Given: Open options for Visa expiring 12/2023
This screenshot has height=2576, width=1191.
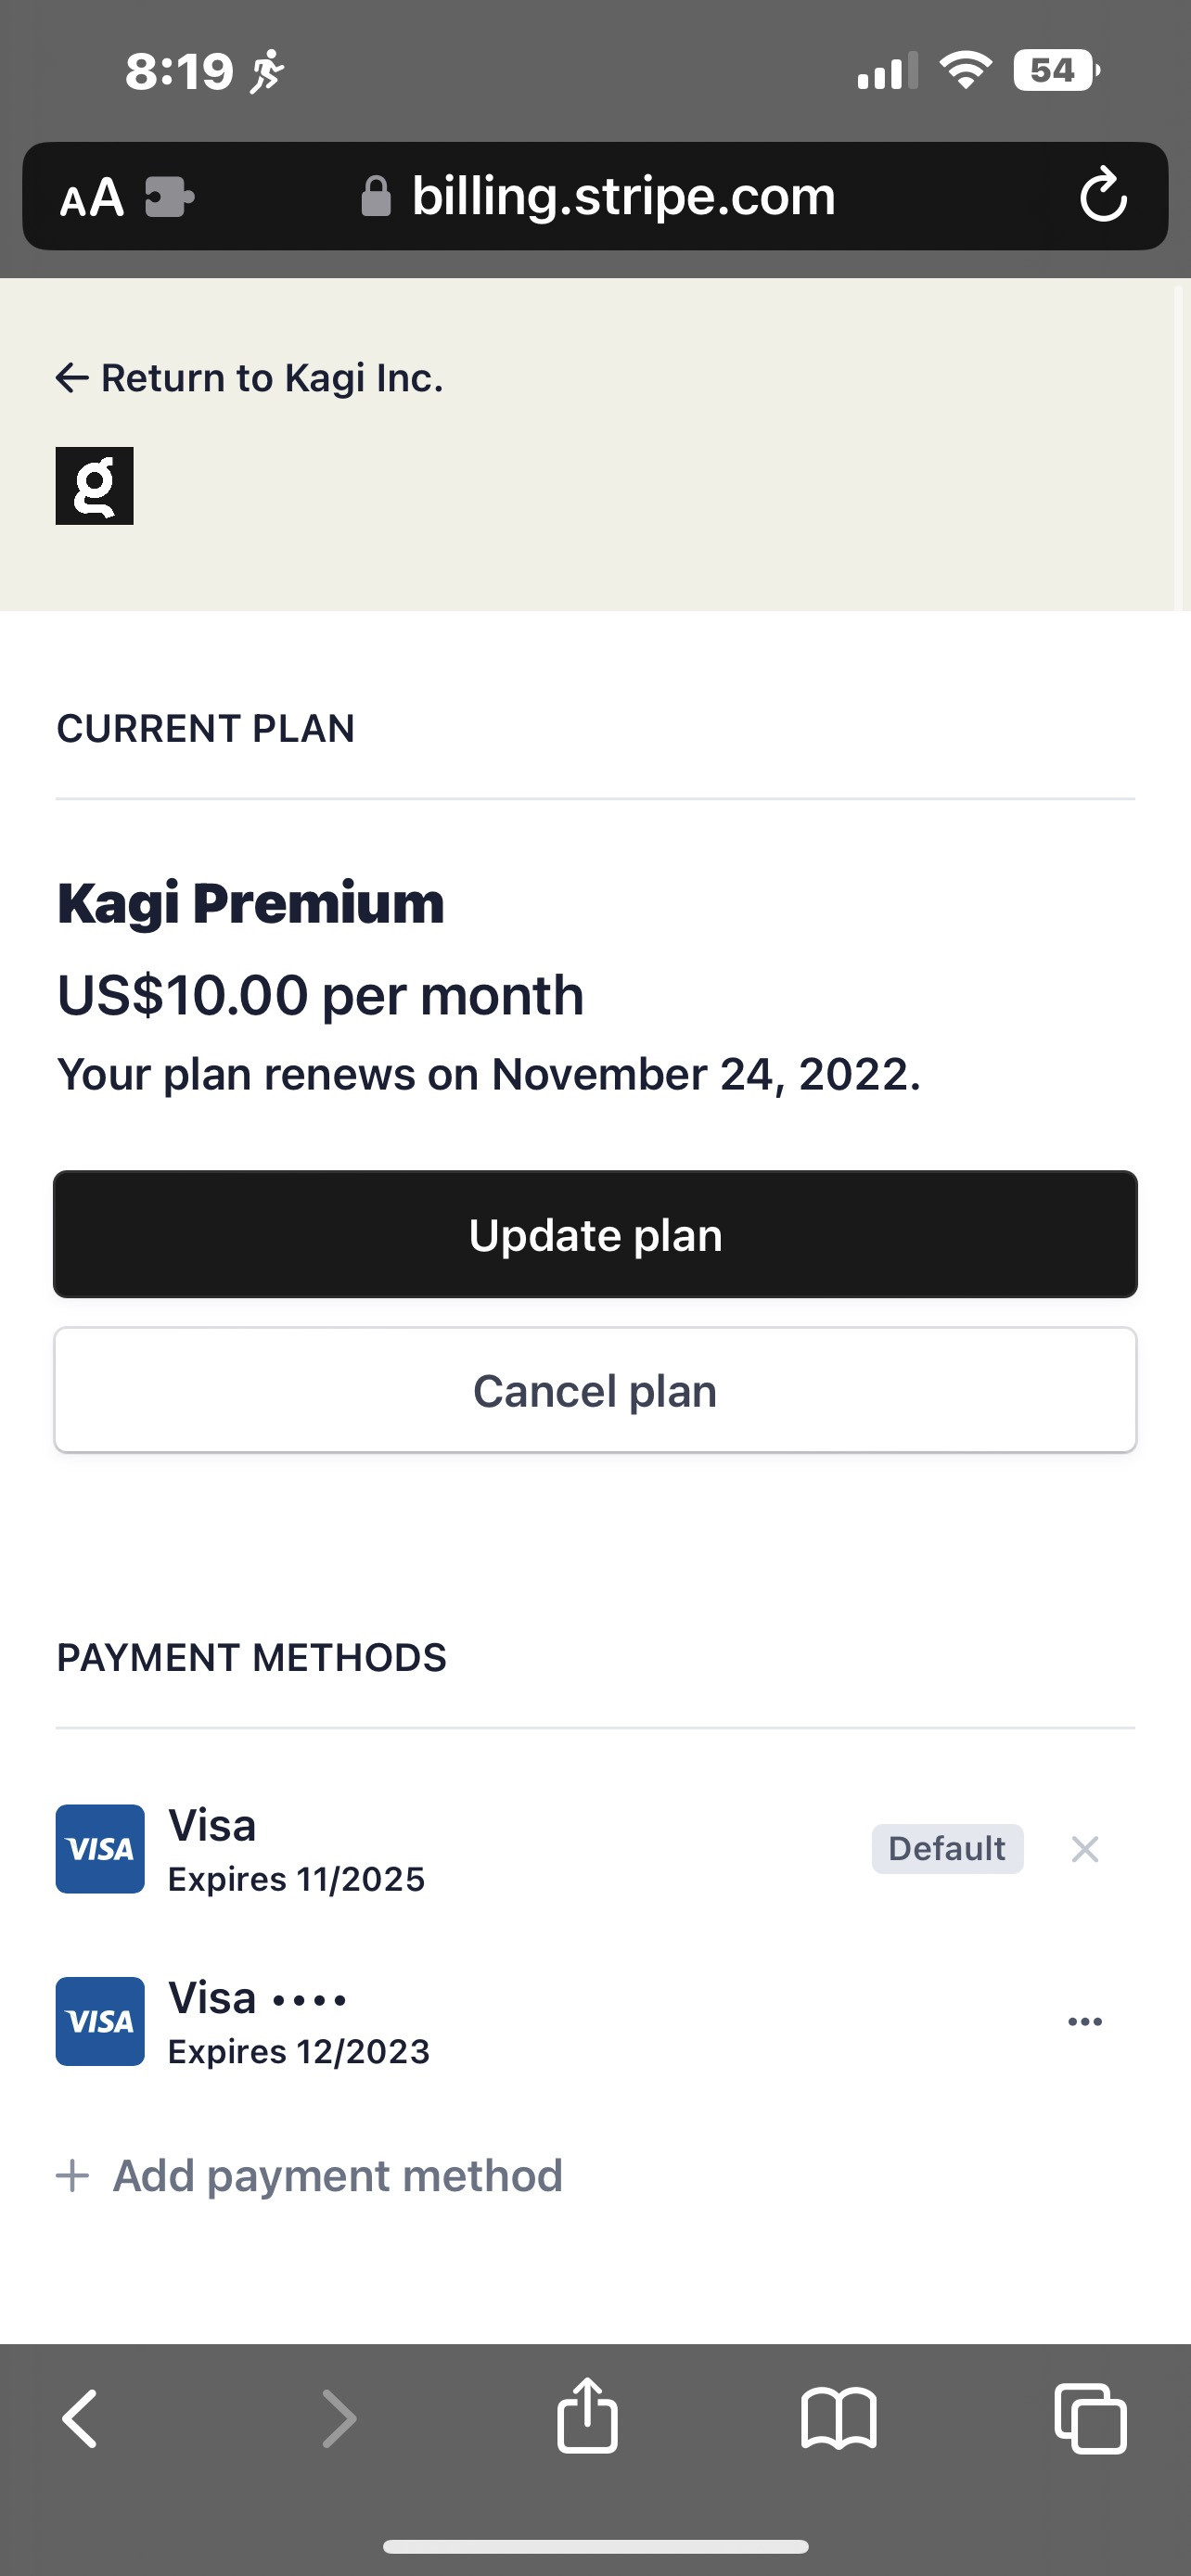Looking at the screenshot, I should pyautogui.click(x=1084, y=2021).
